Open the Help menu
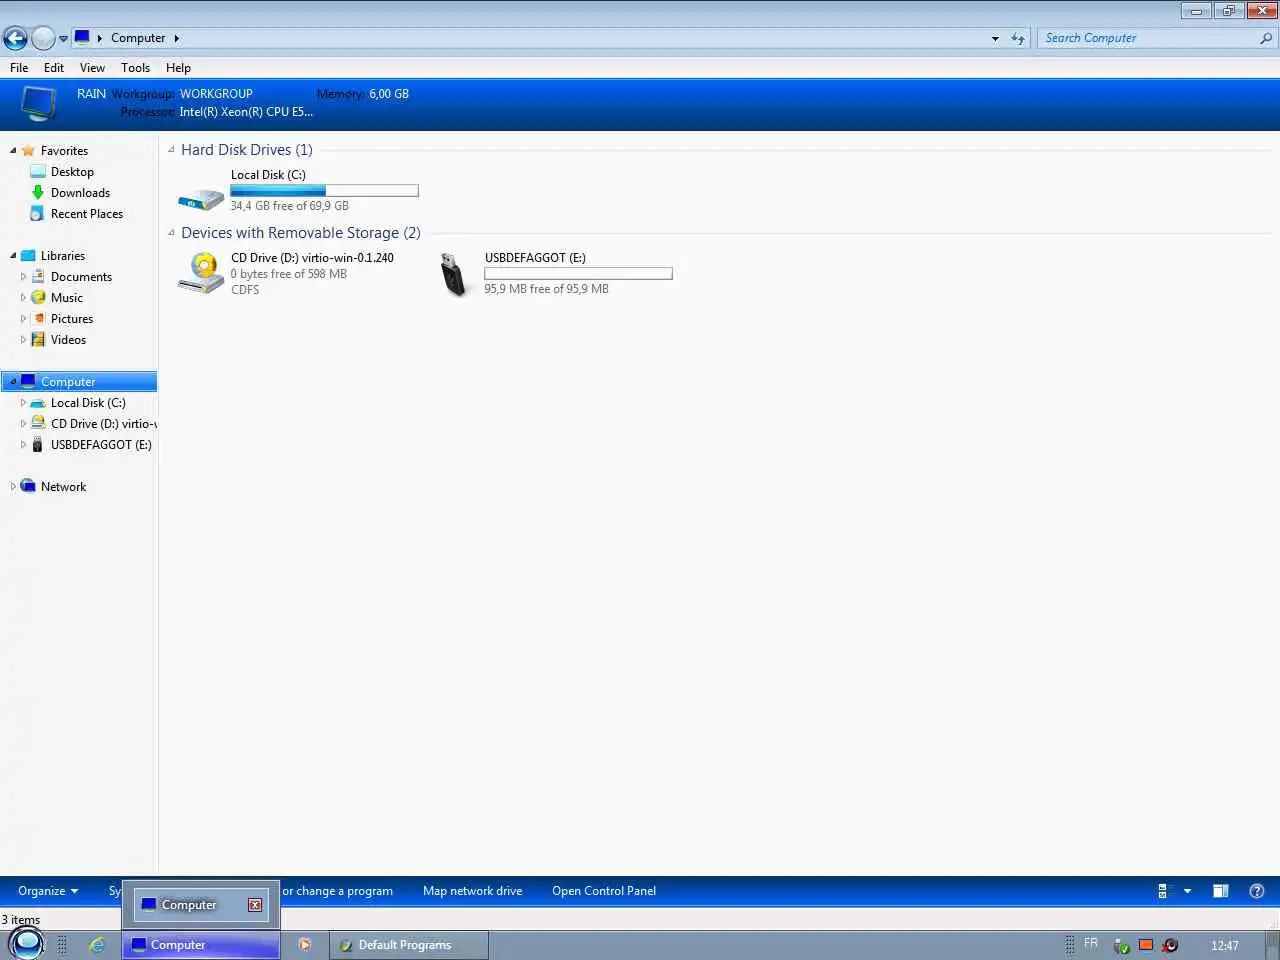The height and width of the screenshot is (960, 1280). click(x=178, y=68)
